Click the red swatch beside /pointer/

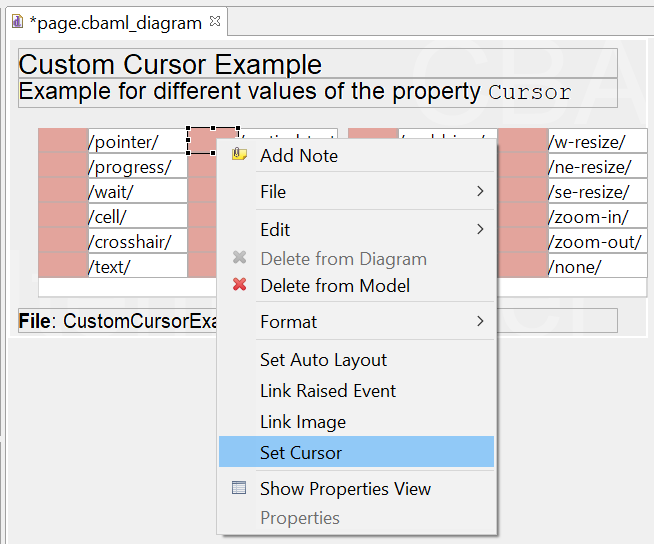click(63, 142)
